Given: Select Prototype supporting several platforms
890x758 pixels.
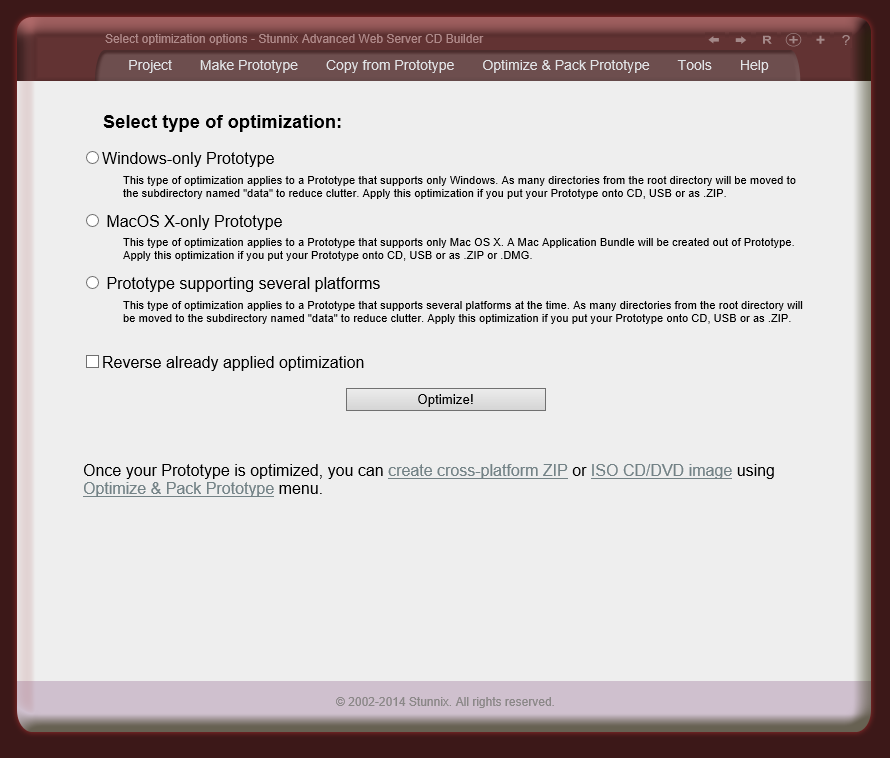Looking at the screenshot, I should click(x=92, y=283).
